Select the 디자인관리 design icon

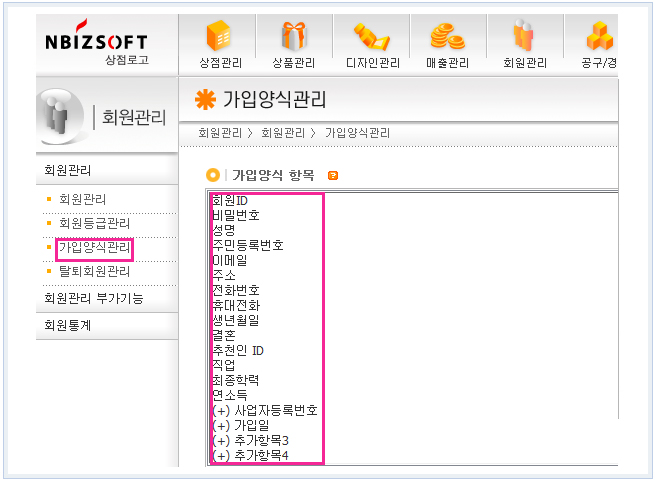tap(371, 37)
